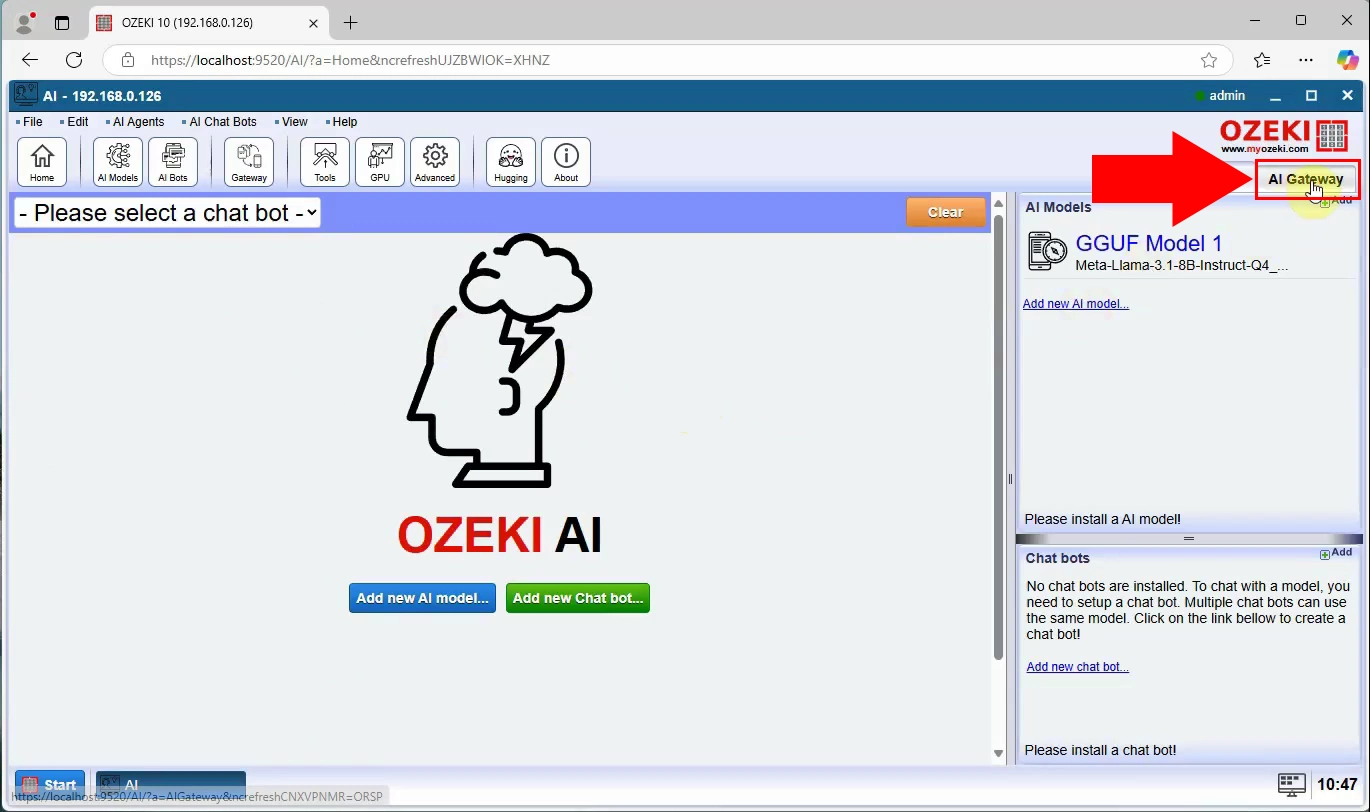
Task: Click the chat area vertical scrollbar
Action: point(998,436)
